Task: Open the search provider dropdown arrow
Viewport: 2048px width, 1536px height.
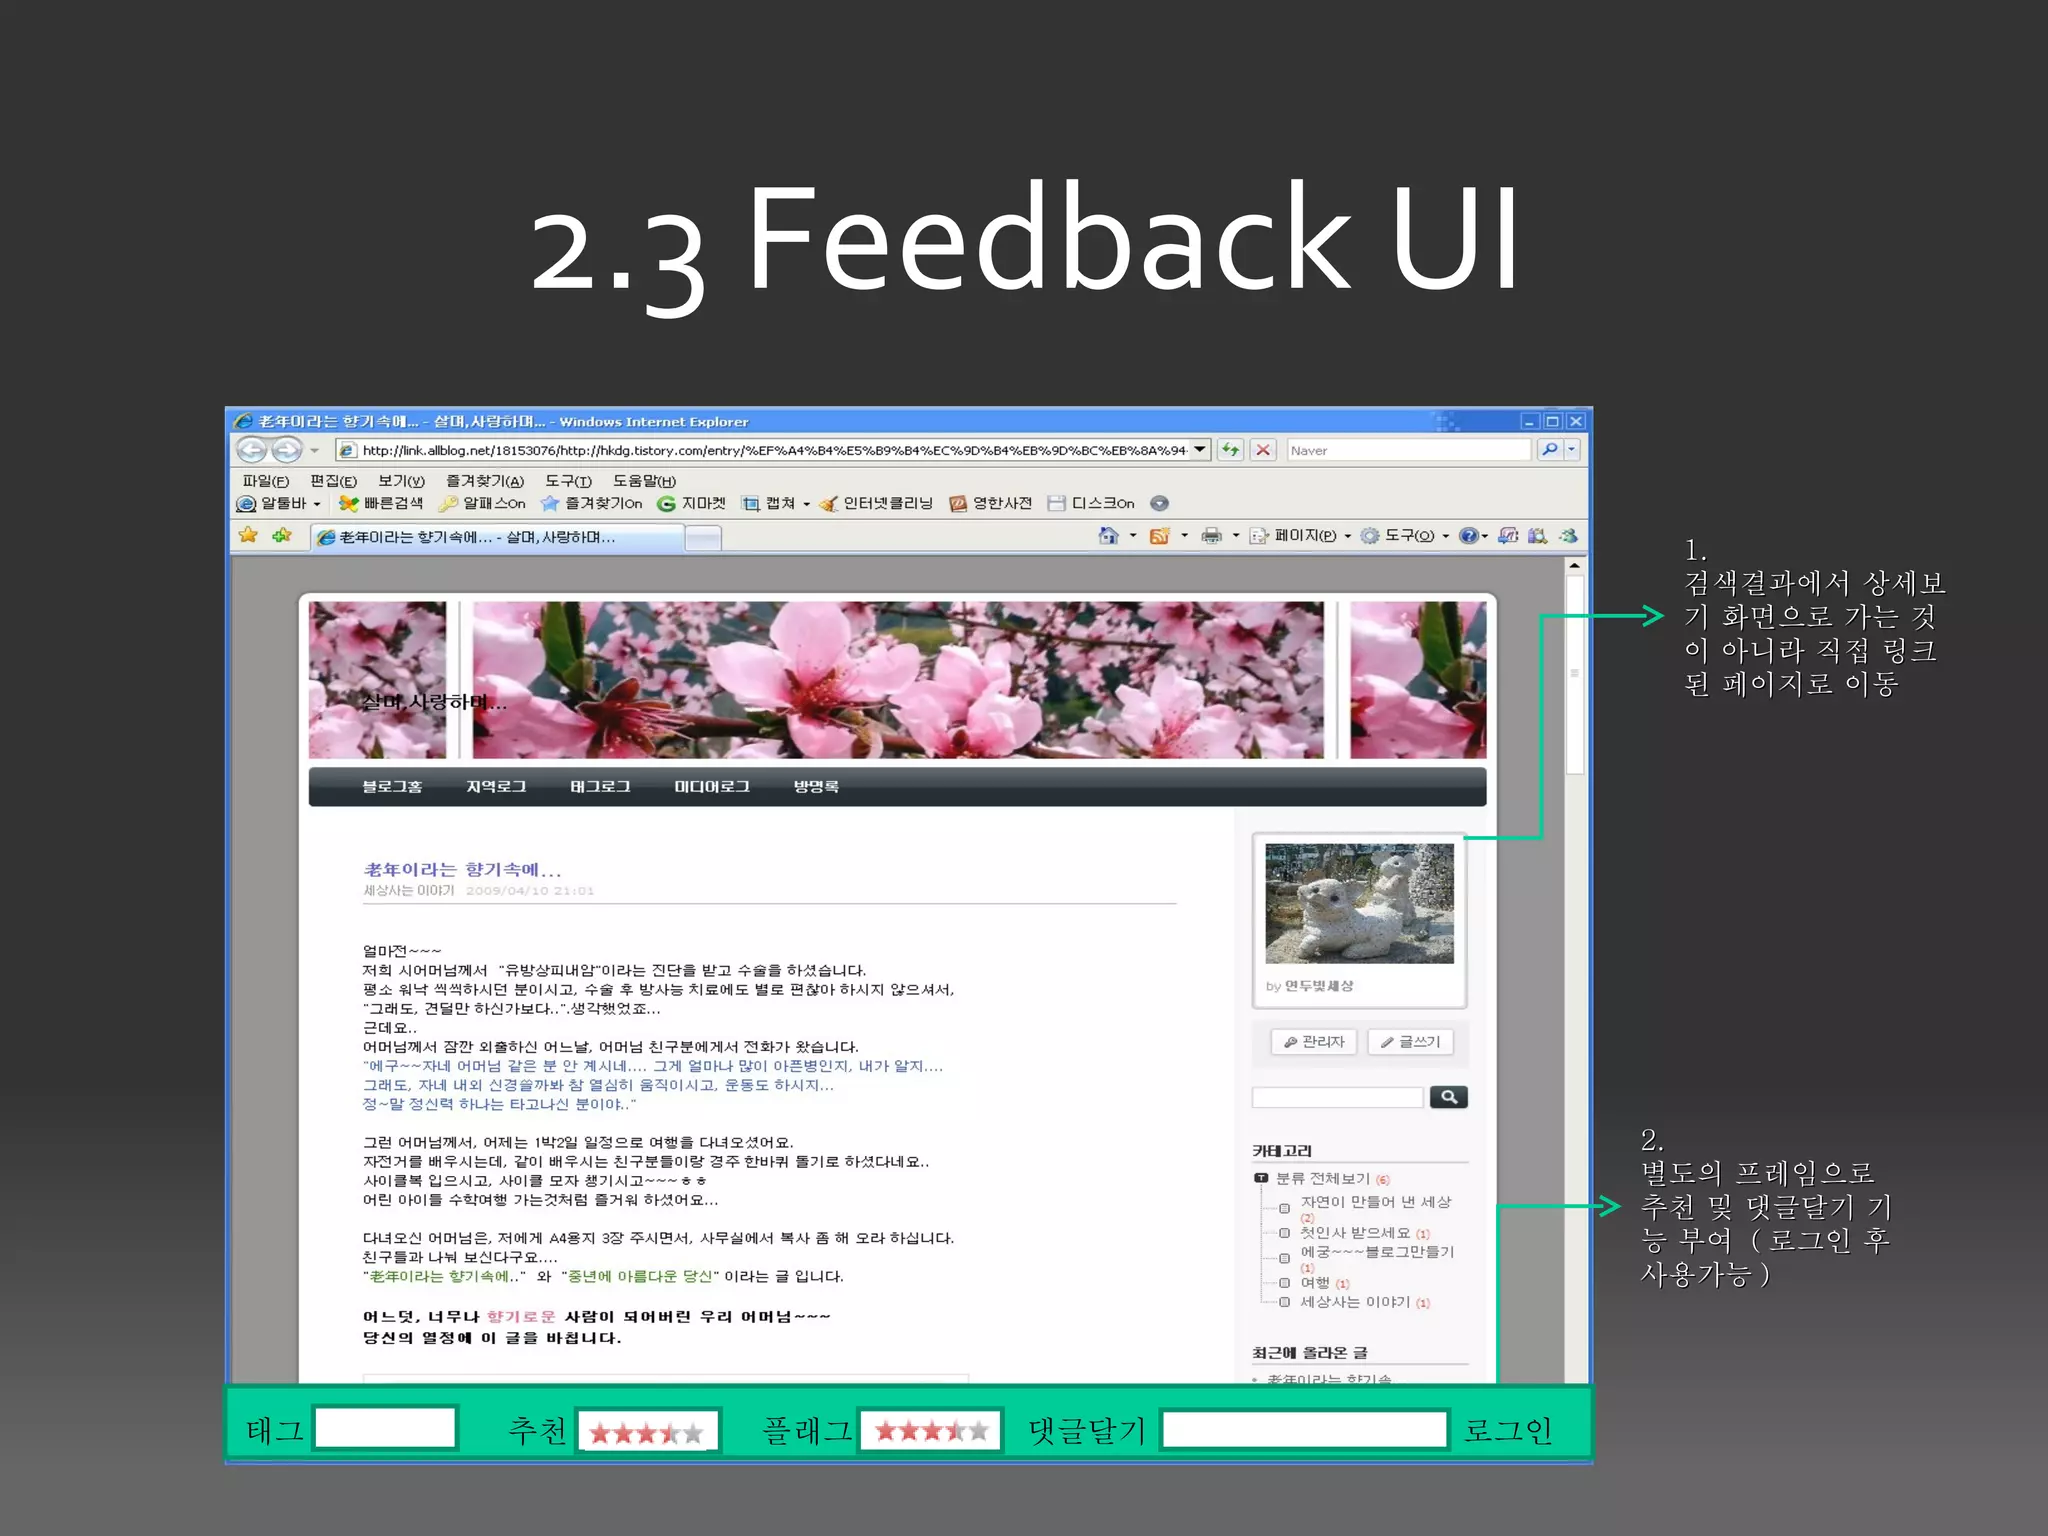Action: 1571,450
